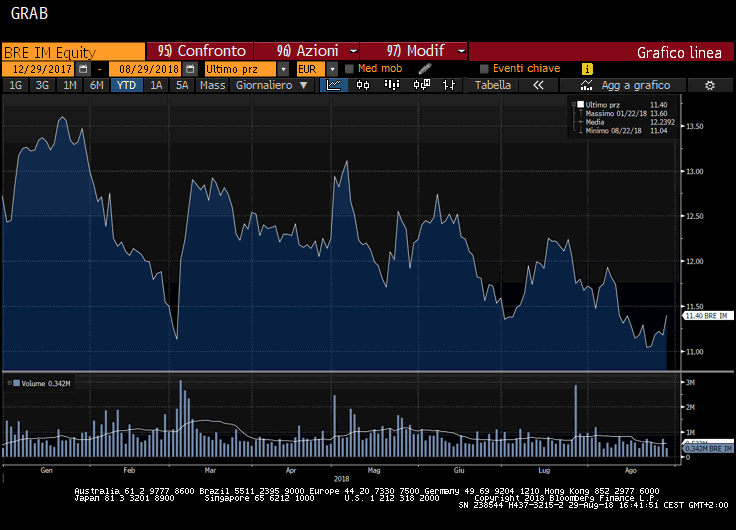Select the candle chart with annotation icon
The height and width of the screenshot is (530, 736).
pos(421,85)
